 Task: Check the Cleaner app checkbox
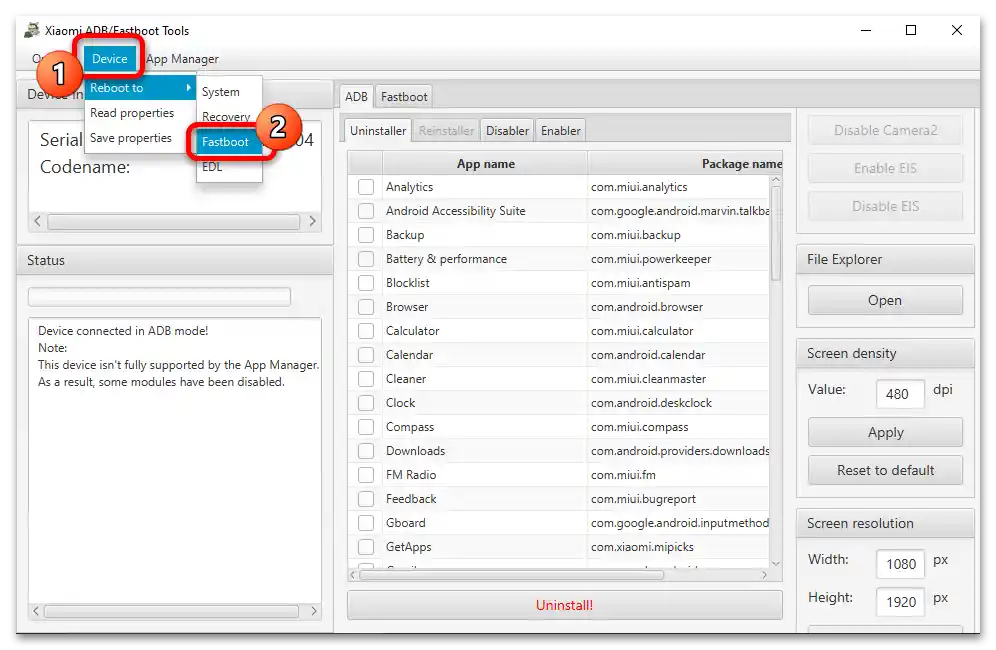coord(366,379)
